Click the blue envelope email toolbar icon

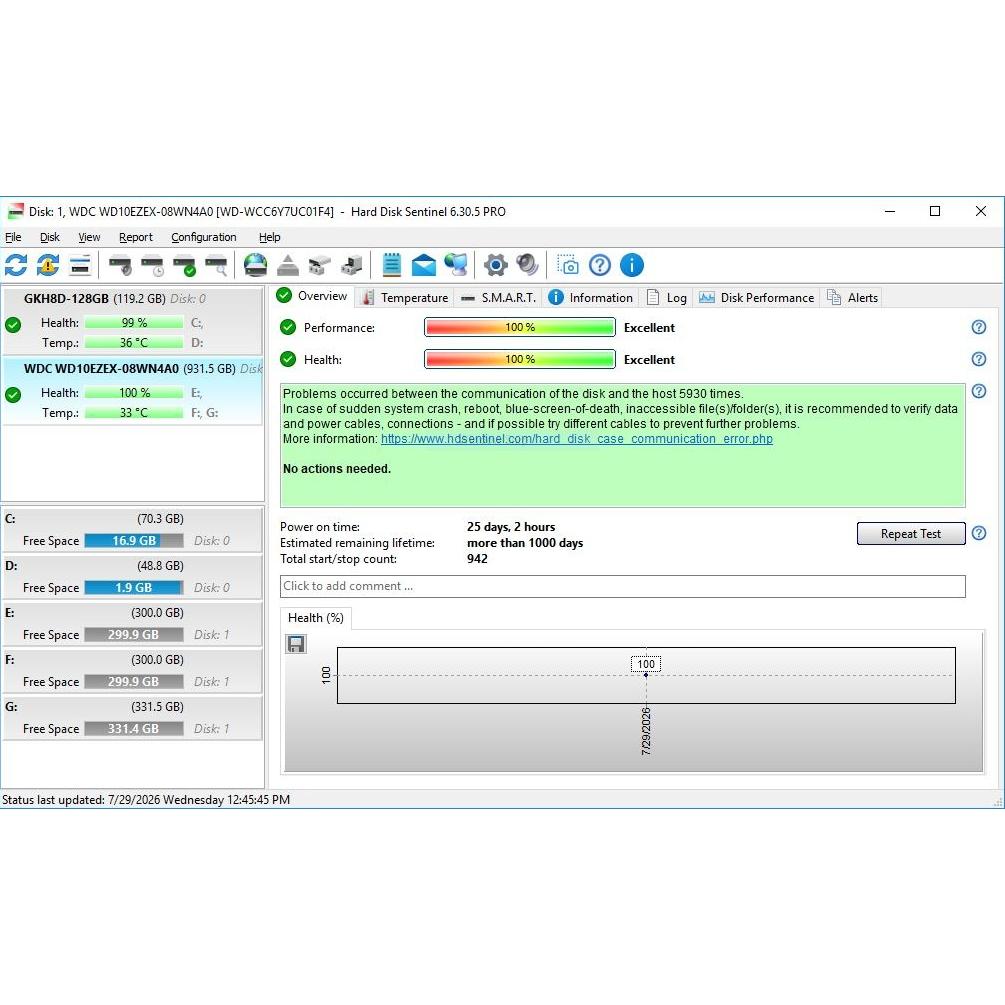tap(424, 265)
